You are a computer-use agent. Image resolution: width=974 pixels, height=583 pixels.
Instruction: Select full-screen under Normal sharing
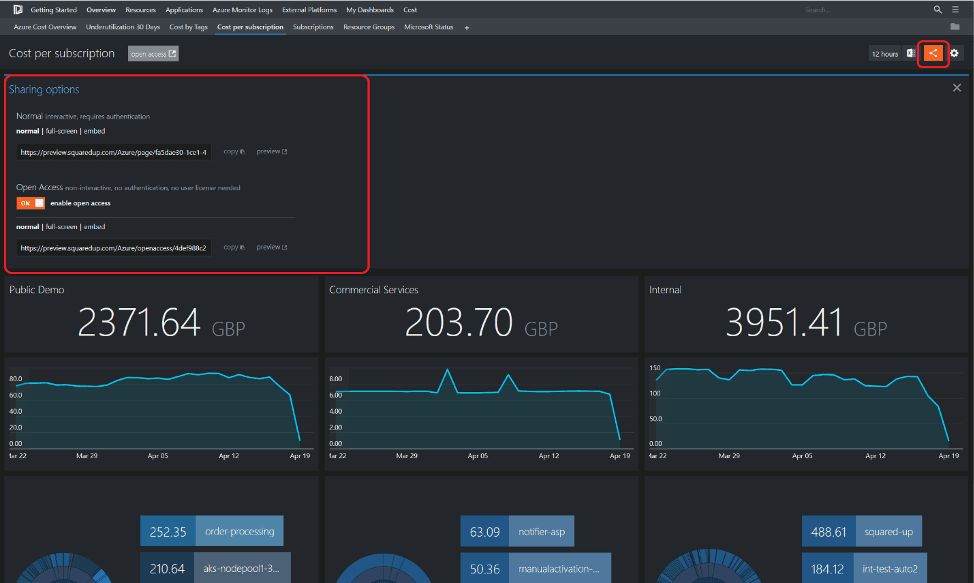61,131
